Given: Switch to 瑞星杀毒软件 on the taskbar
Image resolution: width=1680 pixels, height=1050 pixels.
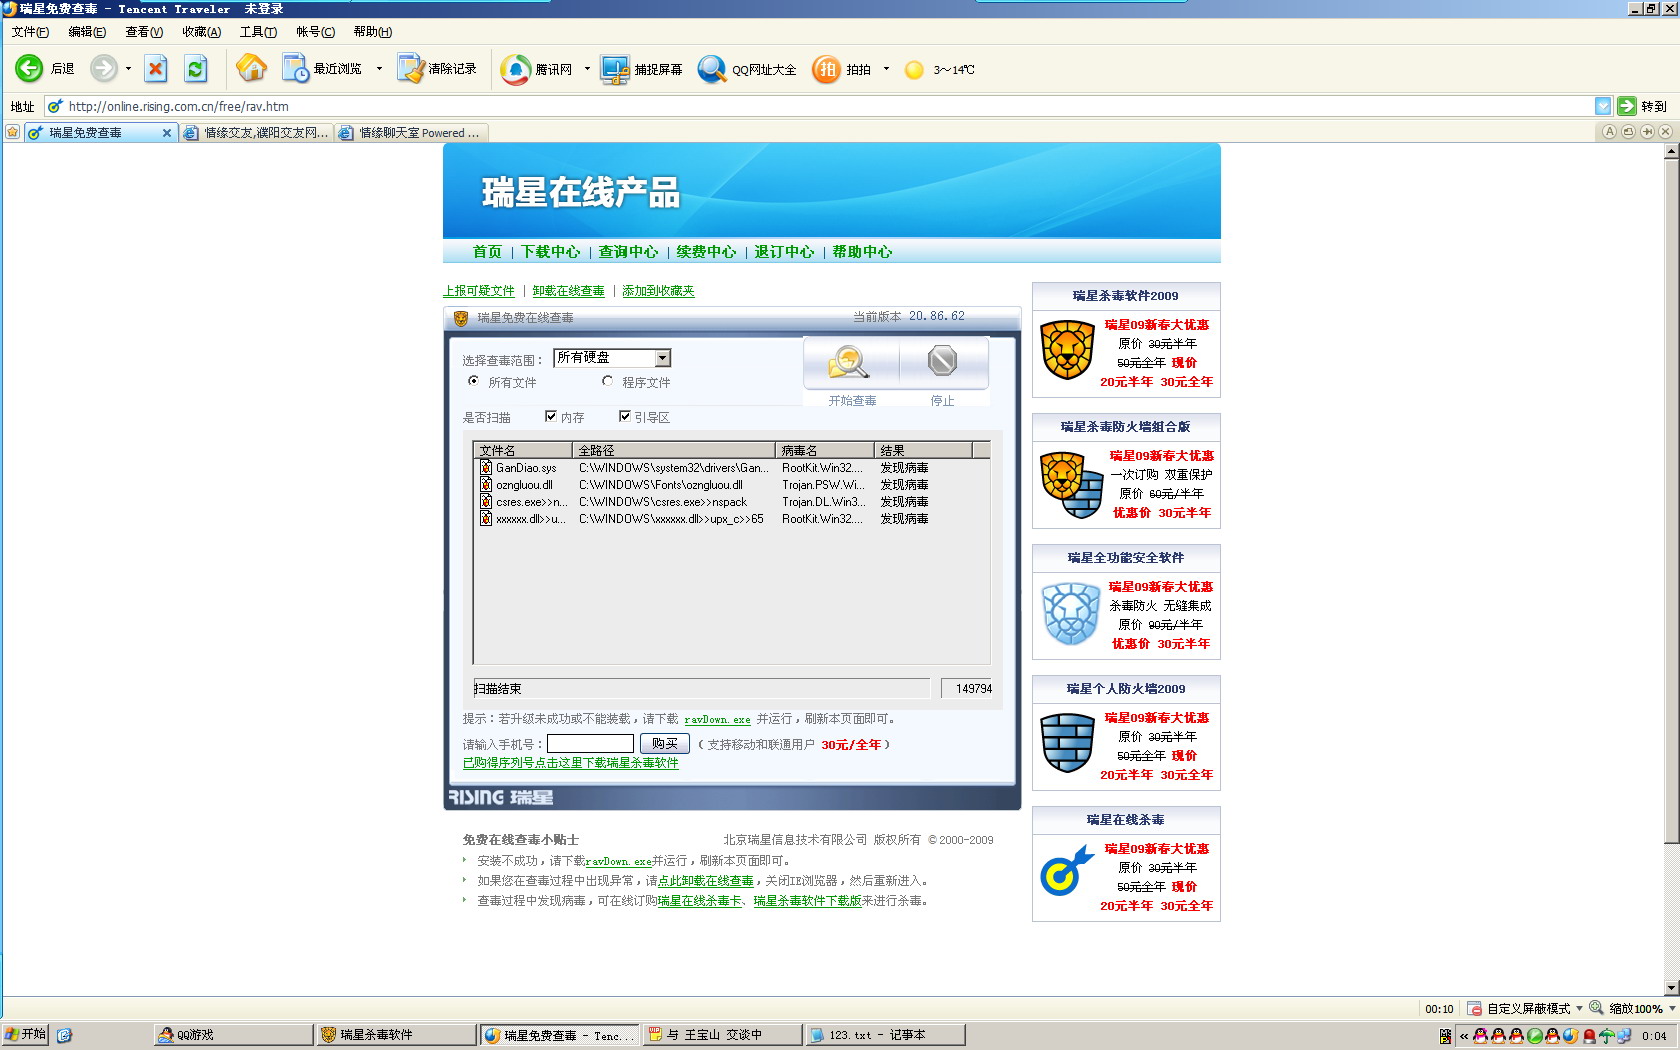Looking at the screenshot, I should click(x=396, y=1035).
